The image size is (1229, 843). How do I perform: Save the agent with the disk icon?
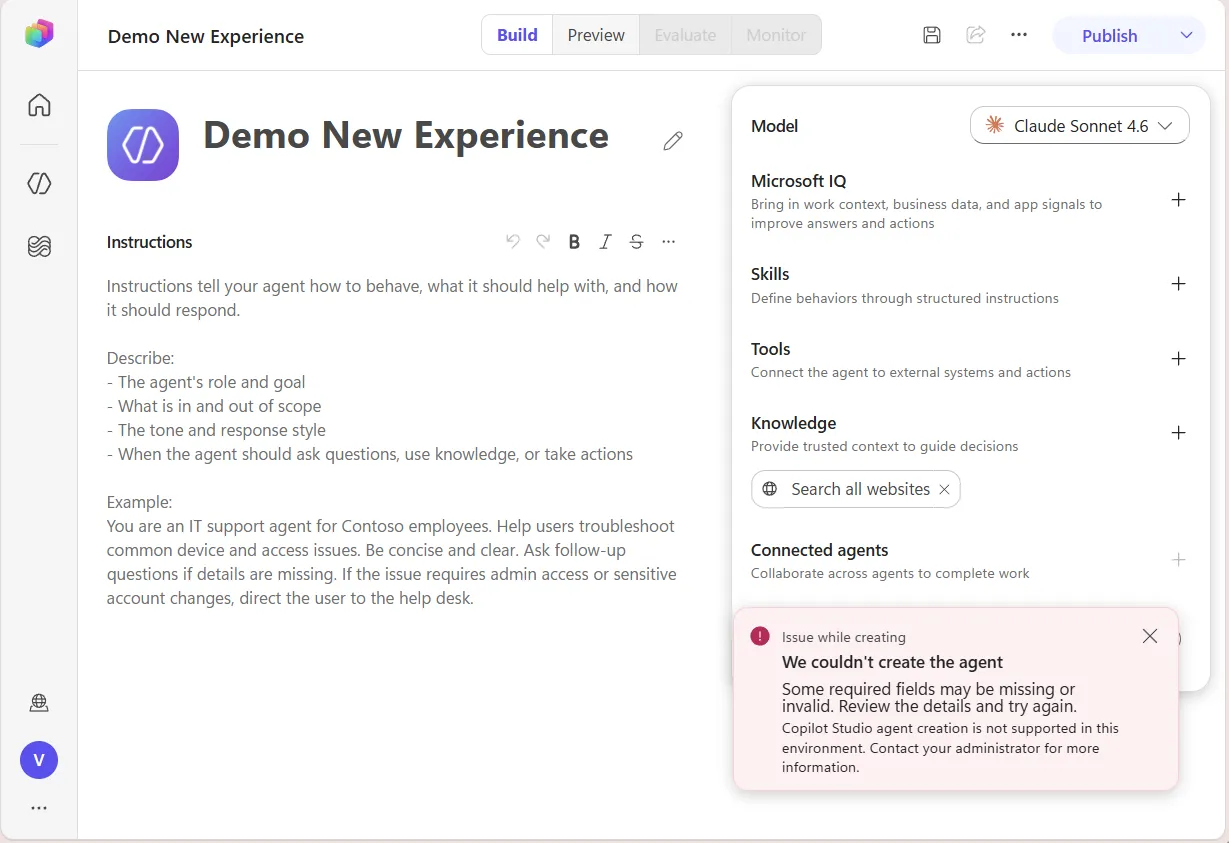coord(932,35)
